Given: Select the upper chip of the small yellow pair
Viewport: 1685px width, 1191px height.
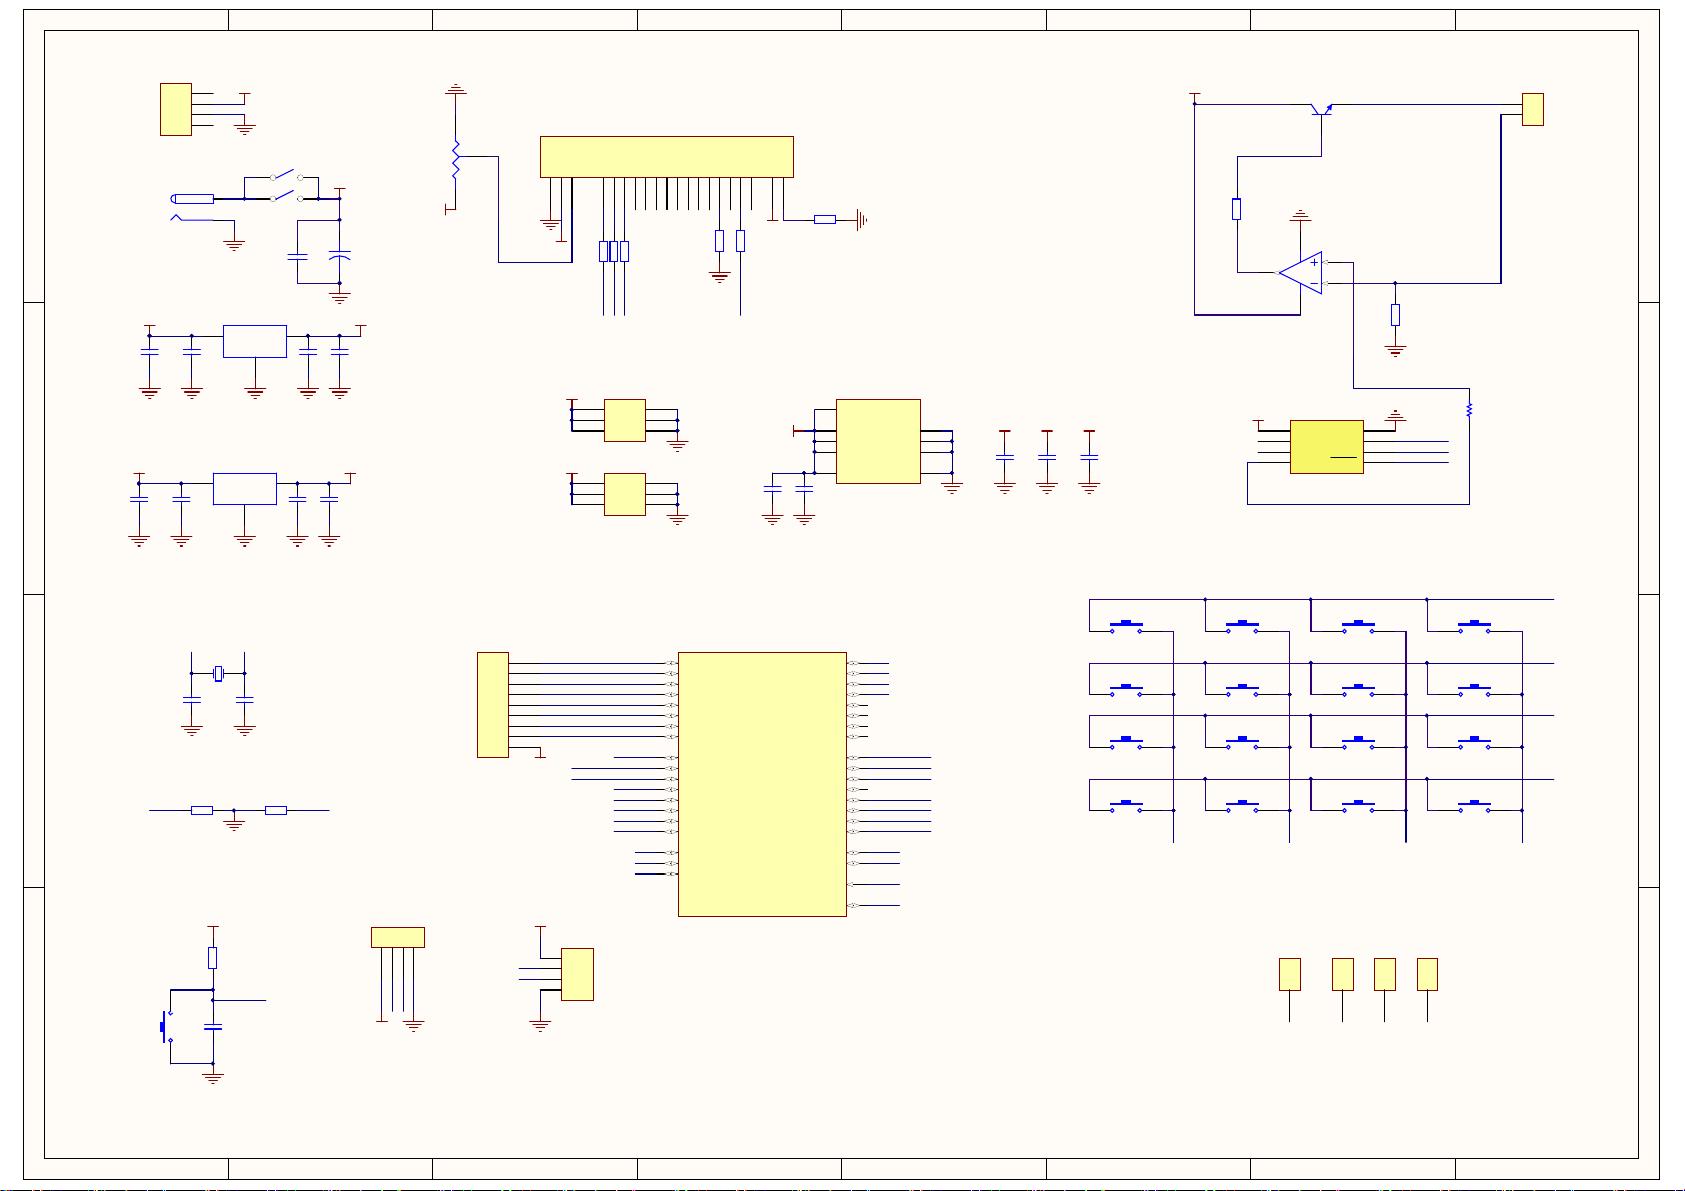Looking at the screenshot, I should [624, 420].
